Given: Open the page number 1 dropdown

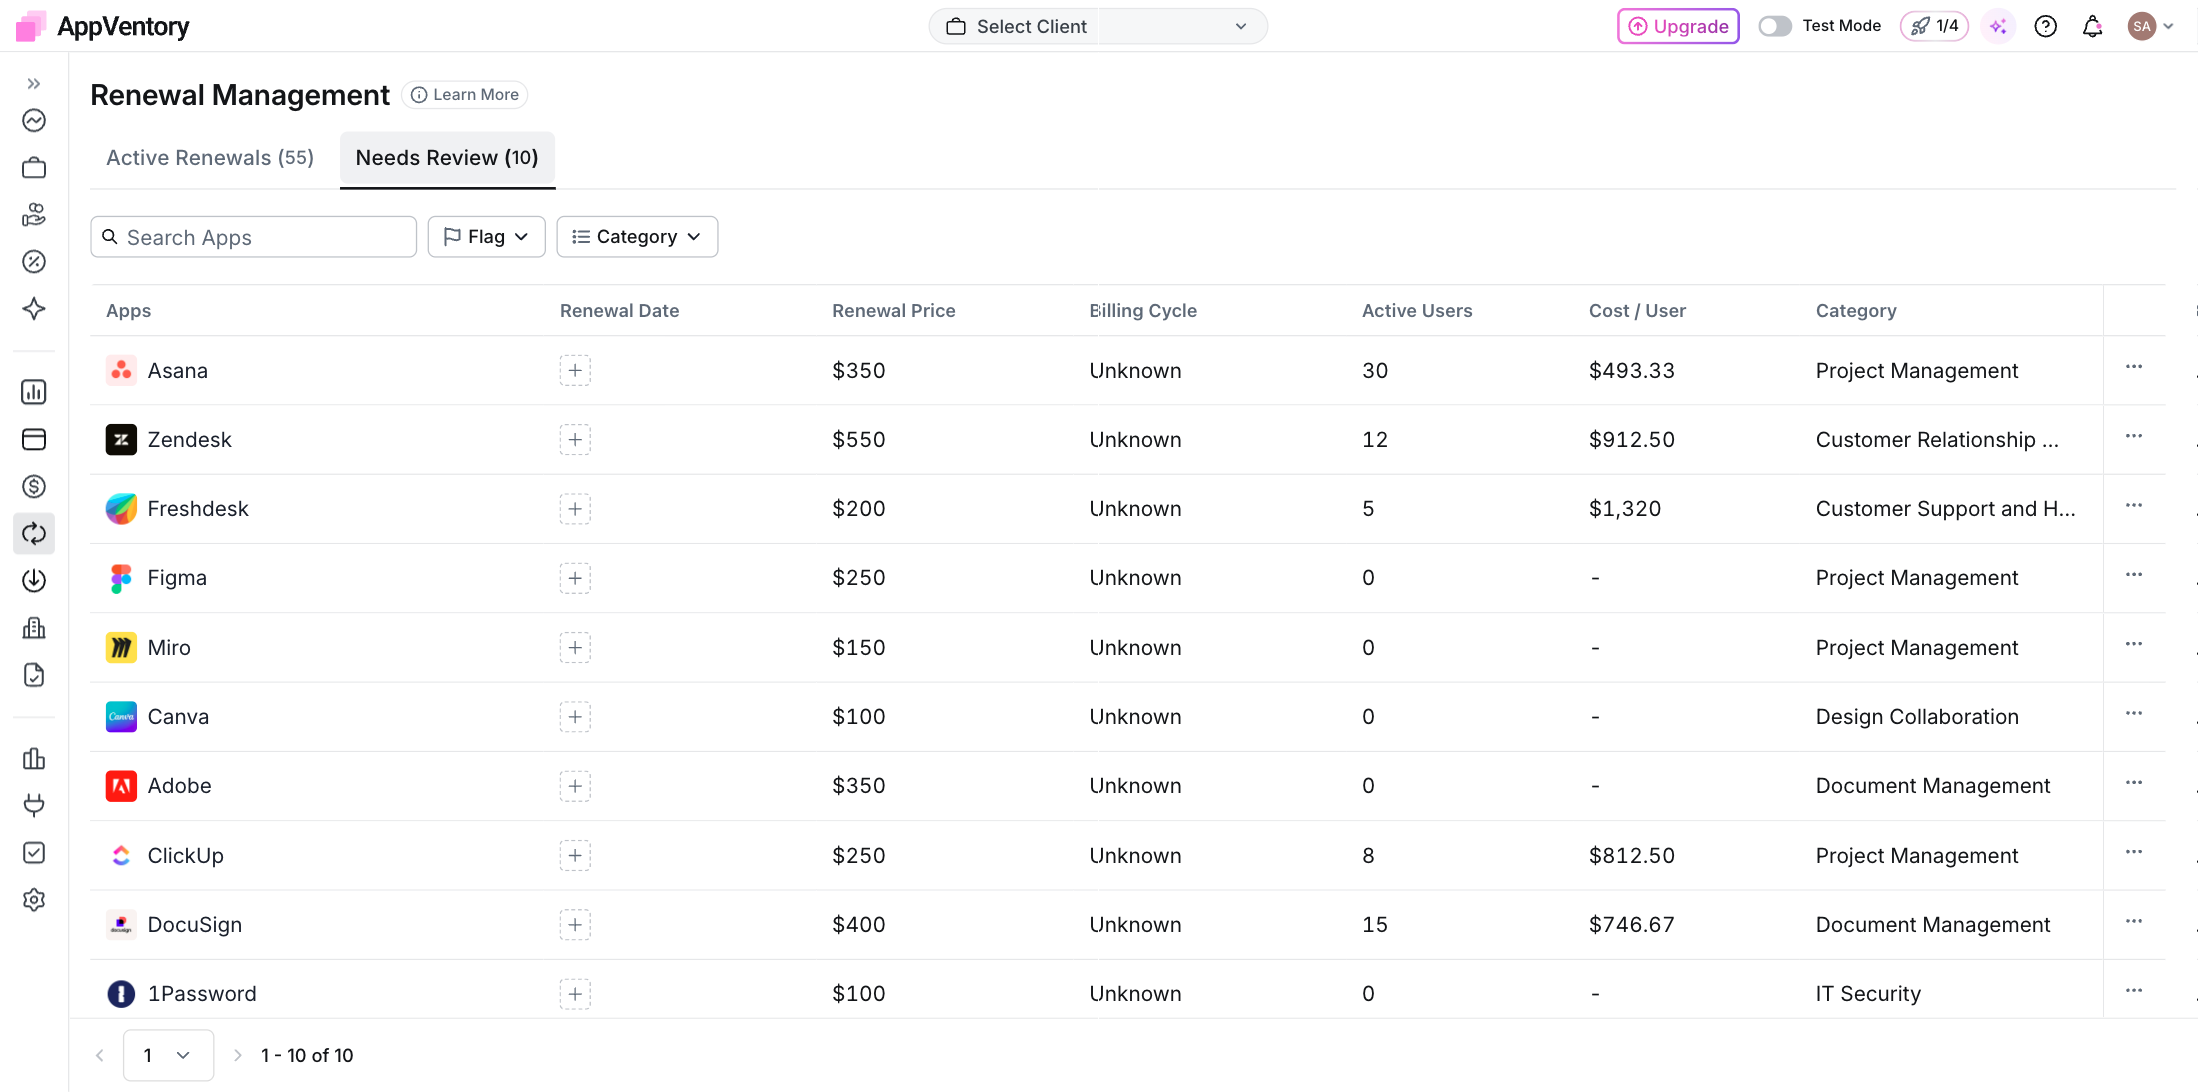Looking at the screenshot, I should pos(168,1055).
